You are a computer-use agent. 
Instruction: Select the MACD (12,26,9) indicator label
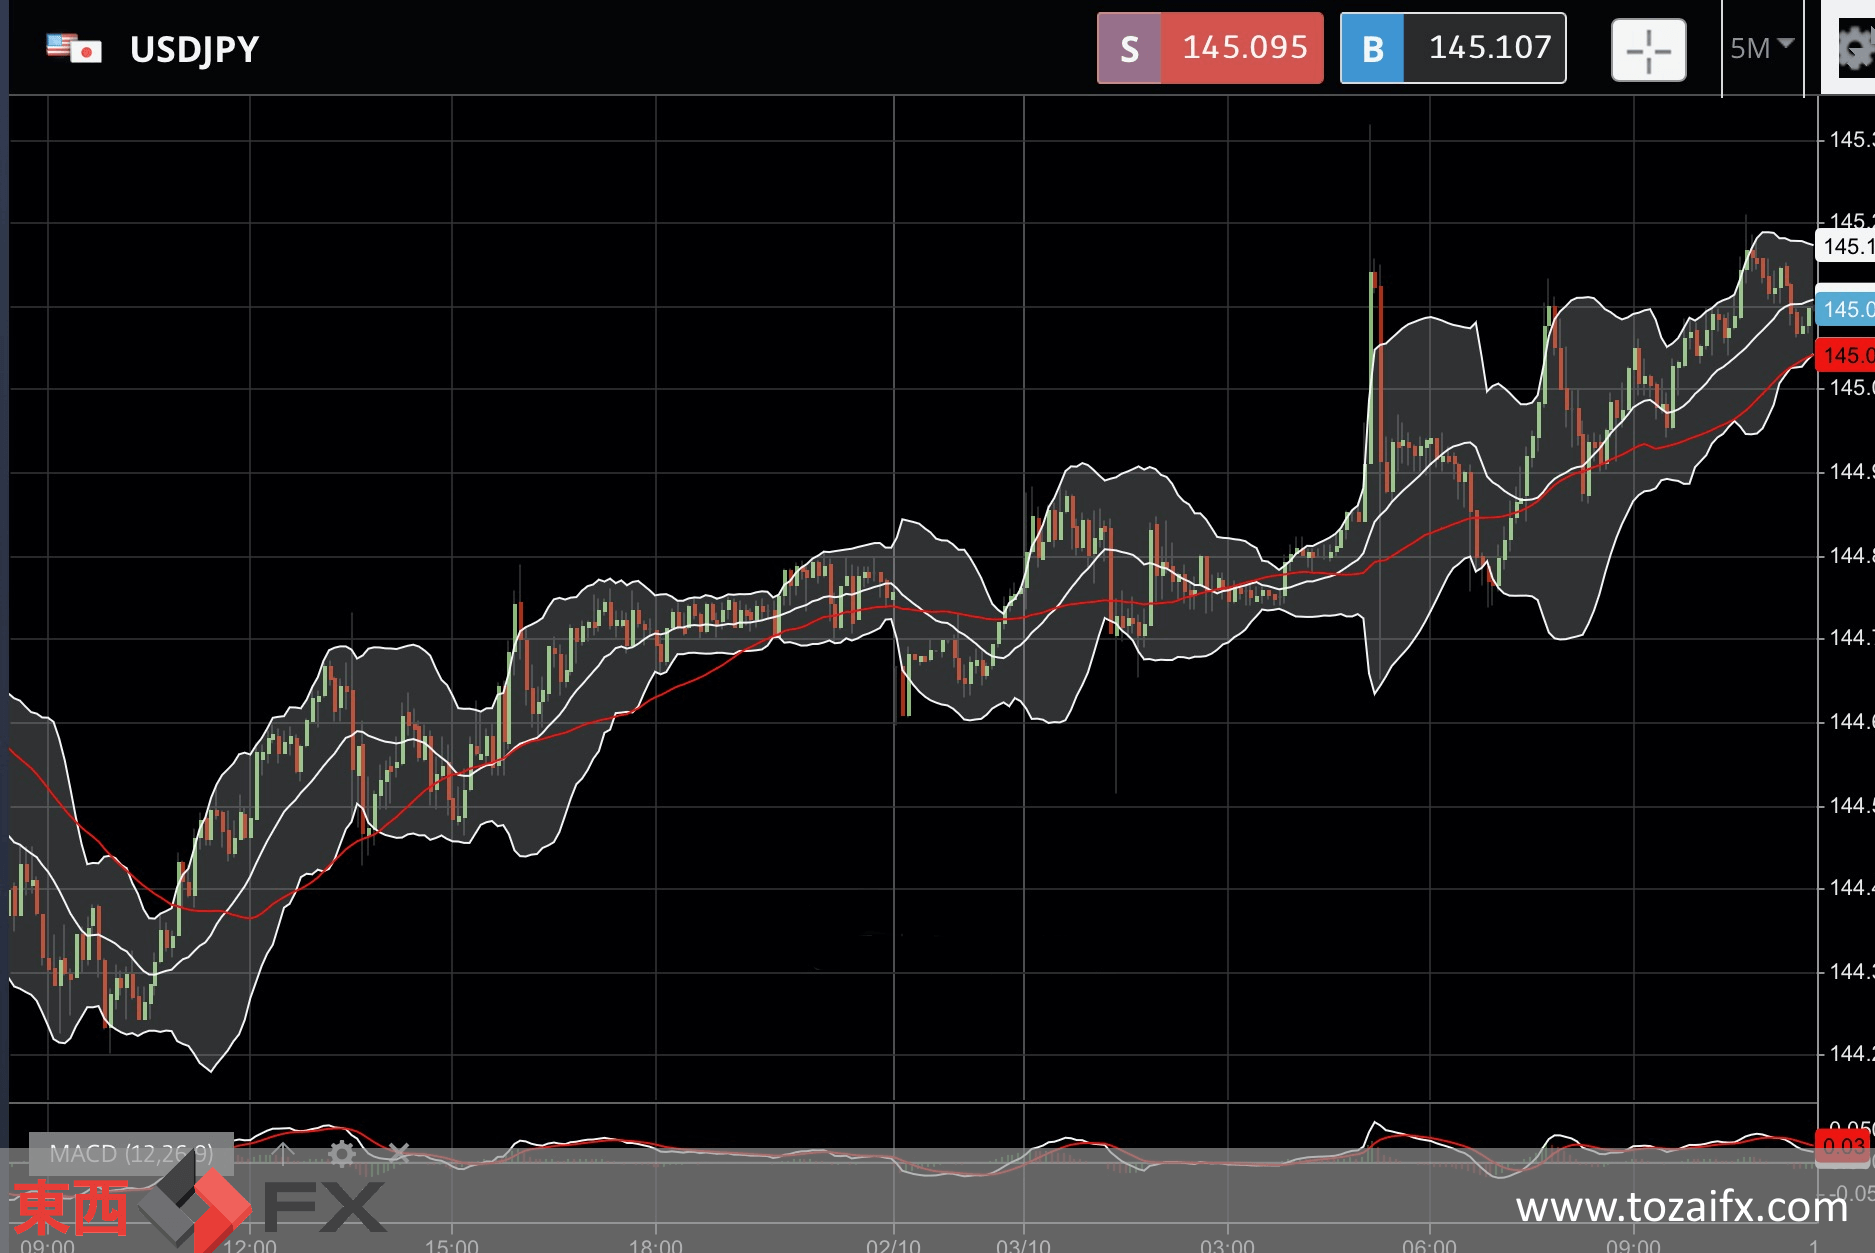(x=131, y=1154)
